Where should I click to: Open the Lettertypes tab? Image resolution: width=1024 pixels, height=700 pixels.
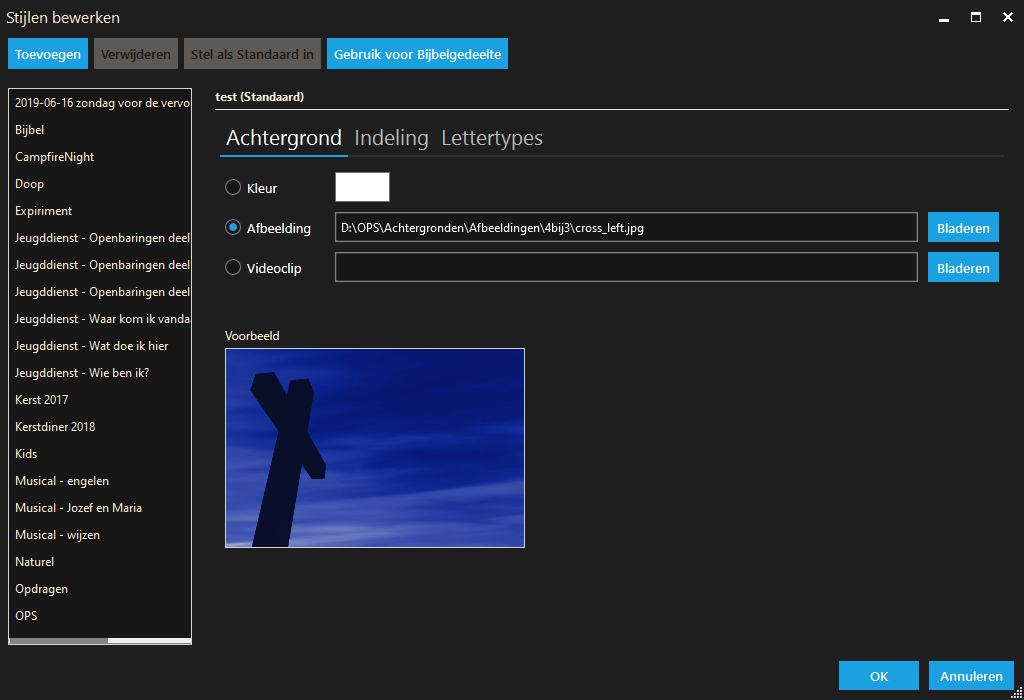tap(492, 138)
